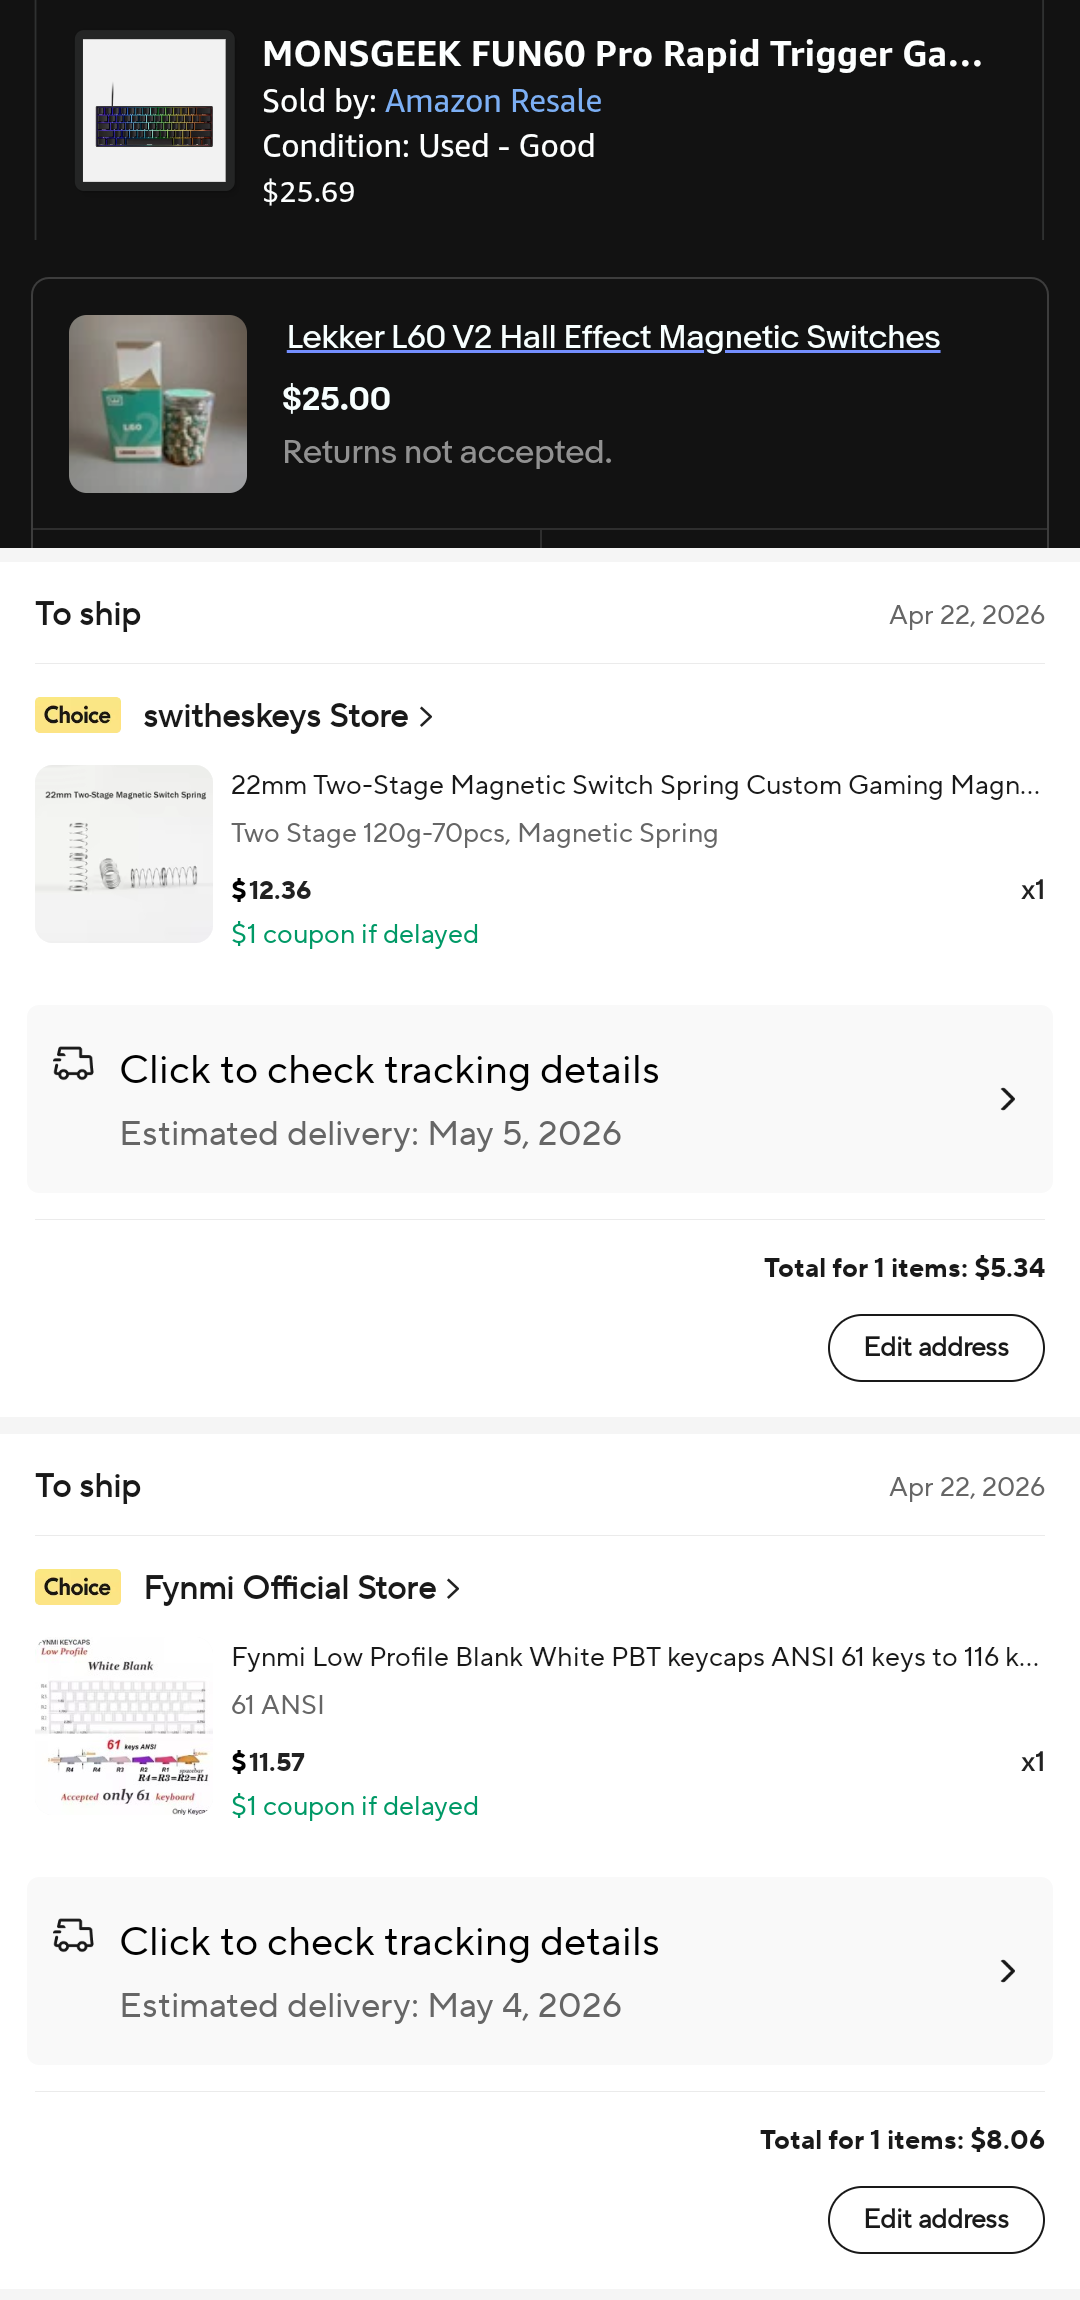
Task: Open tracking chevron for switheskeys order
Action: [x=1008, y=1099]
